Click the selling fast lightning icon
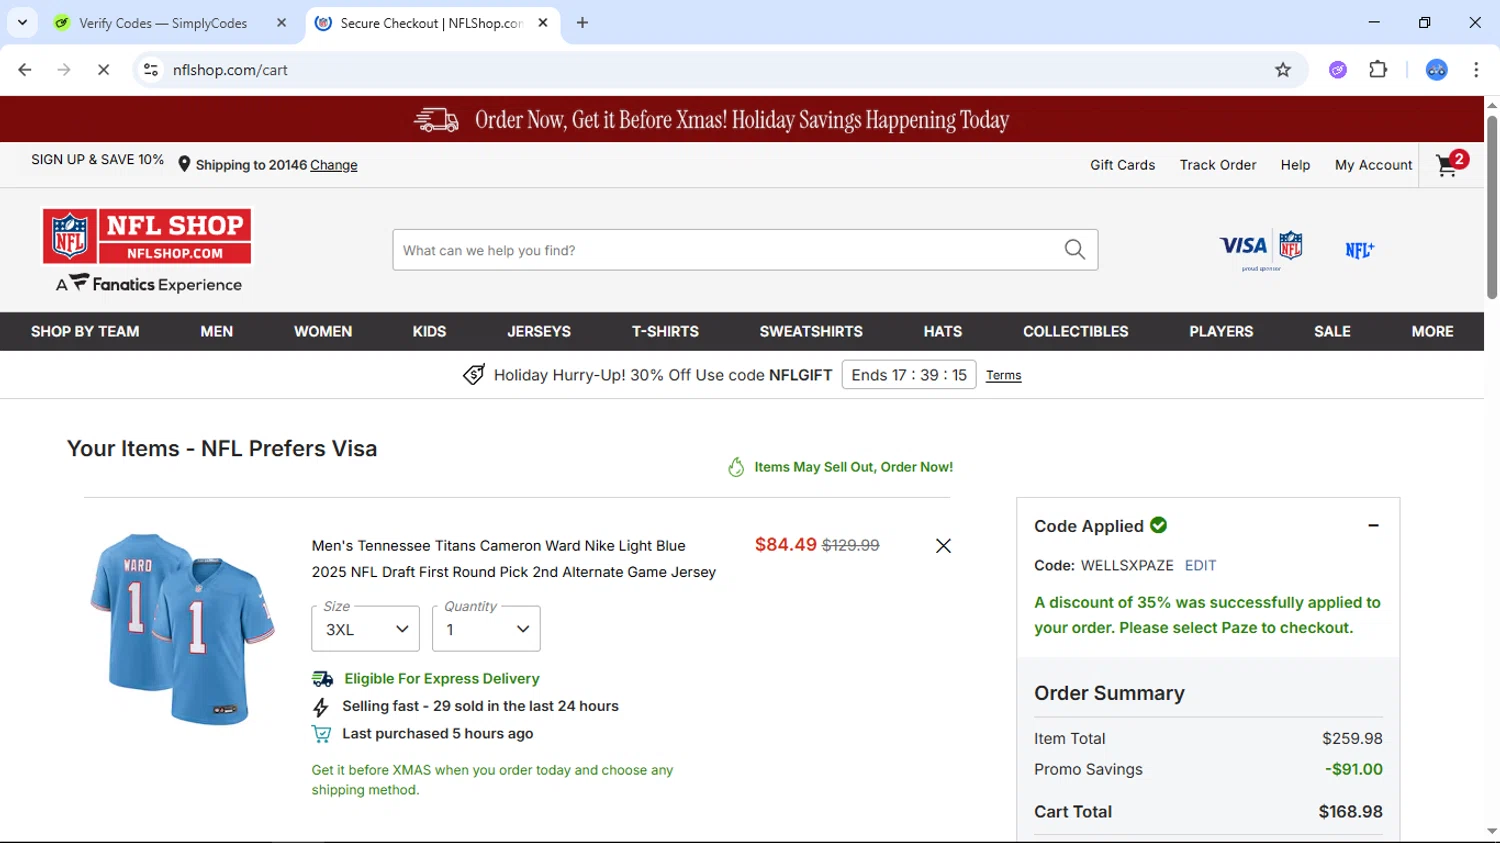The height and width of the screenshot is (843, 1500). 321,707
